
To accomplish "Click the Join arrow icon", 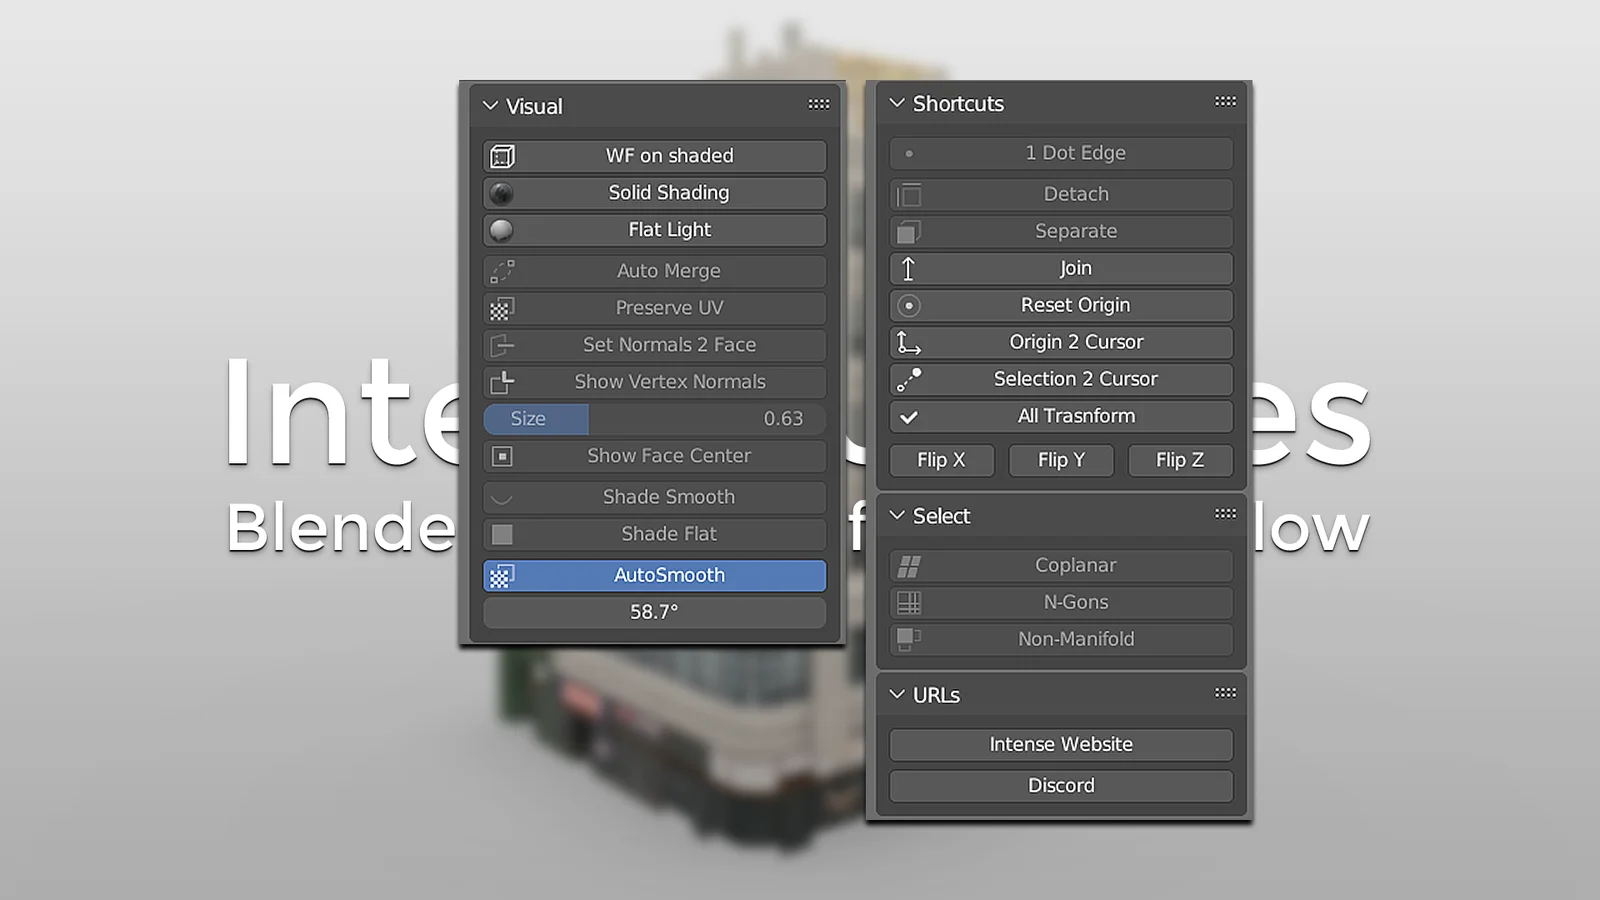I will pyautogui.click(x=908, y=267).
